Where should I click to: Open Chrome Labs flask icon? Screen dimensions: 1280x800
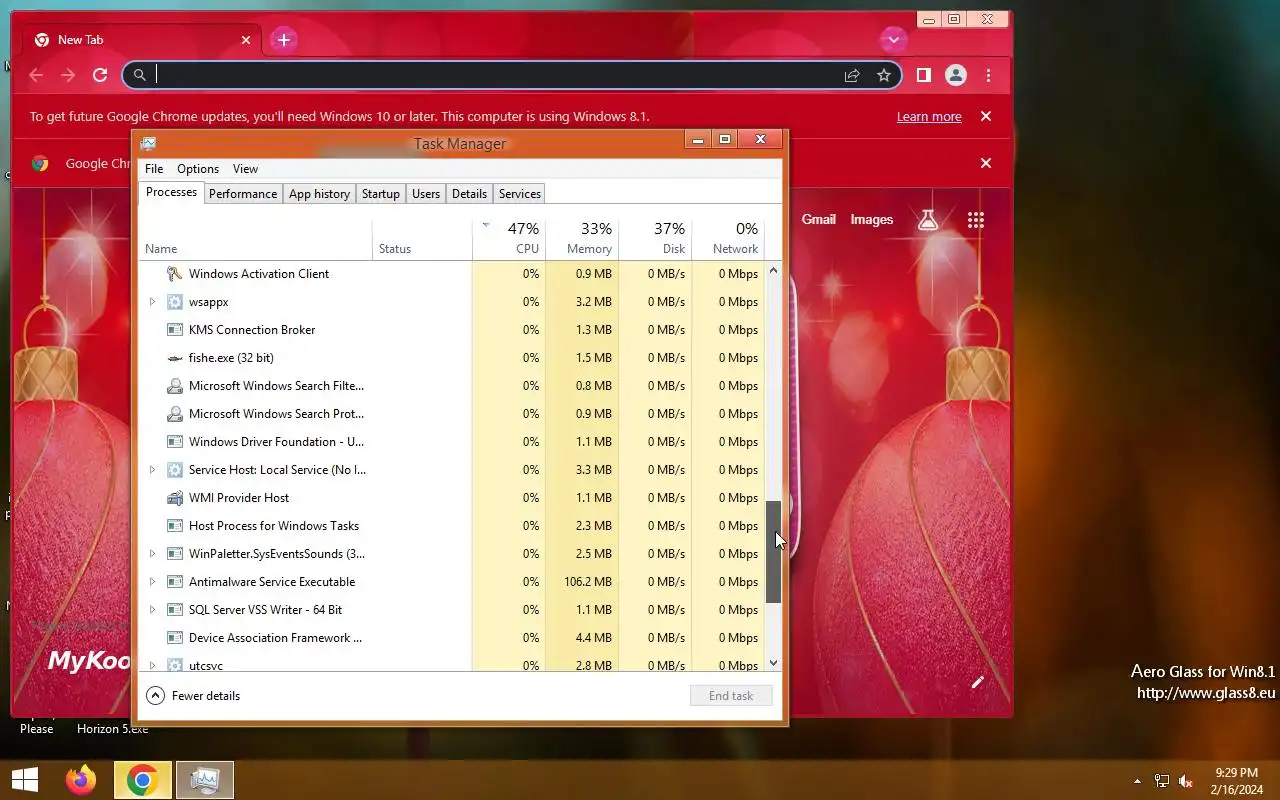pos(928,220)
